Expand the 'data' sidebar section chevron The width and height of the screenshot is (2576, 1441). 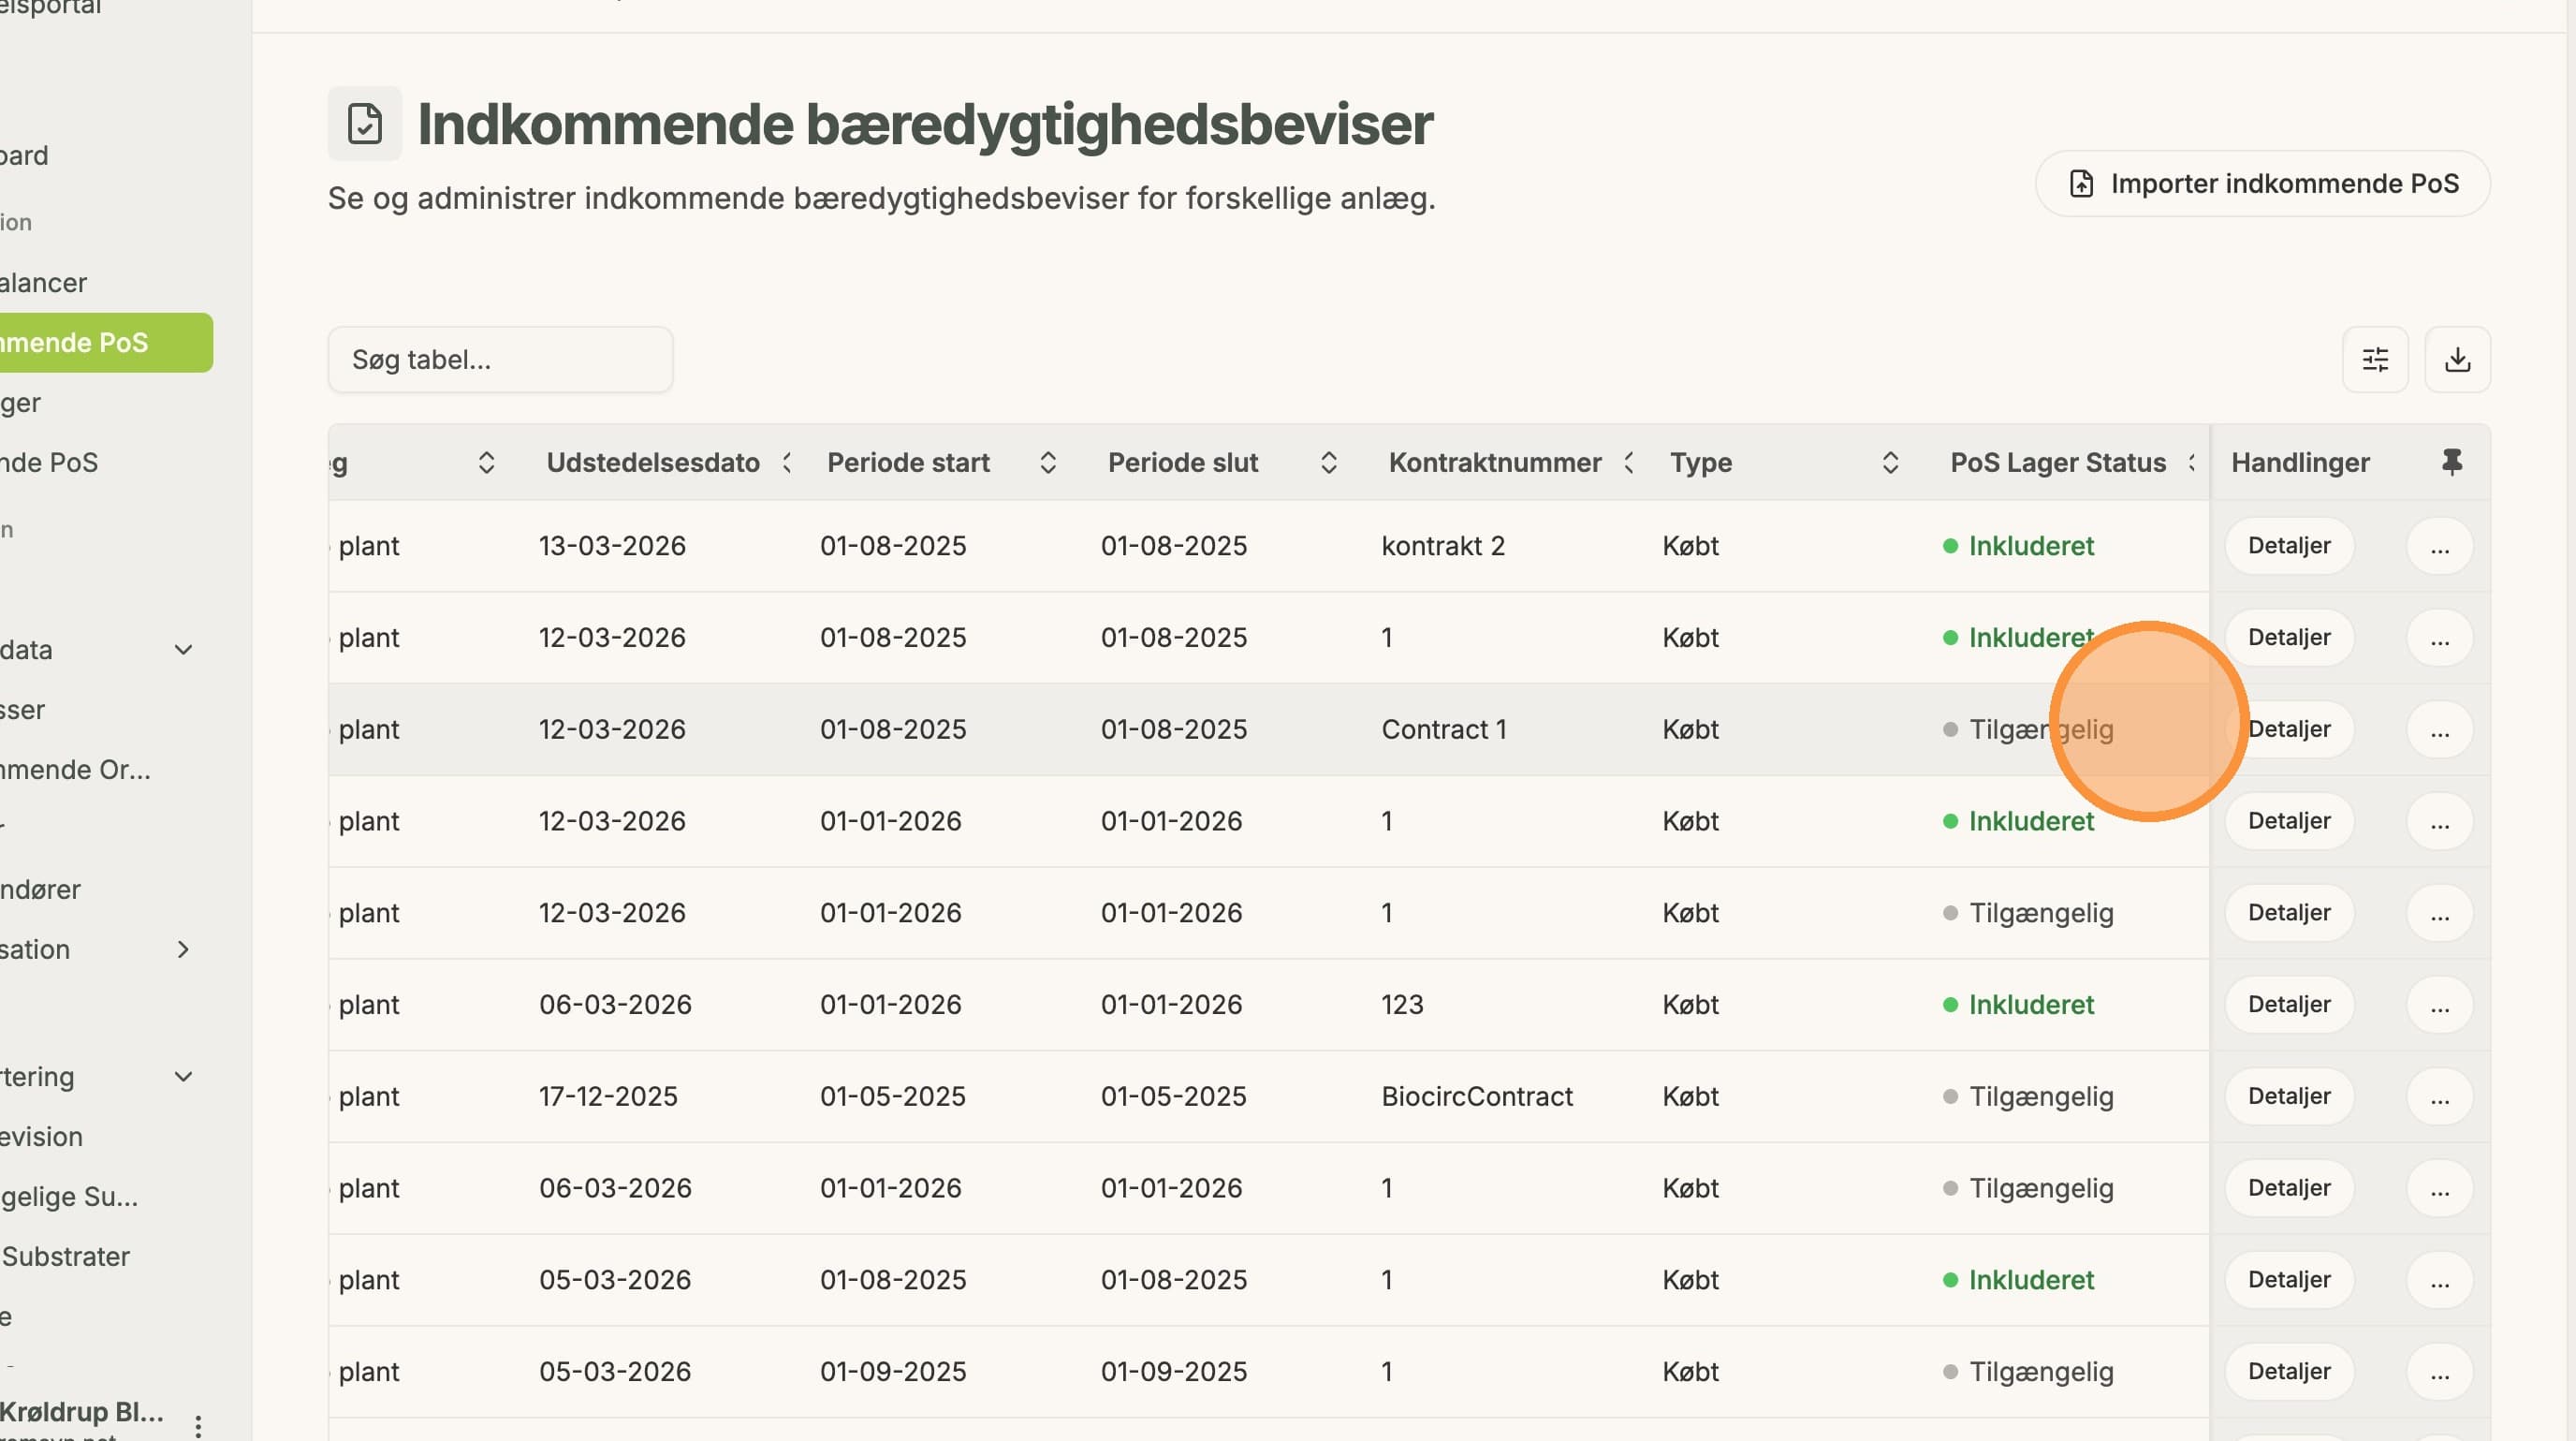(183, 650)
